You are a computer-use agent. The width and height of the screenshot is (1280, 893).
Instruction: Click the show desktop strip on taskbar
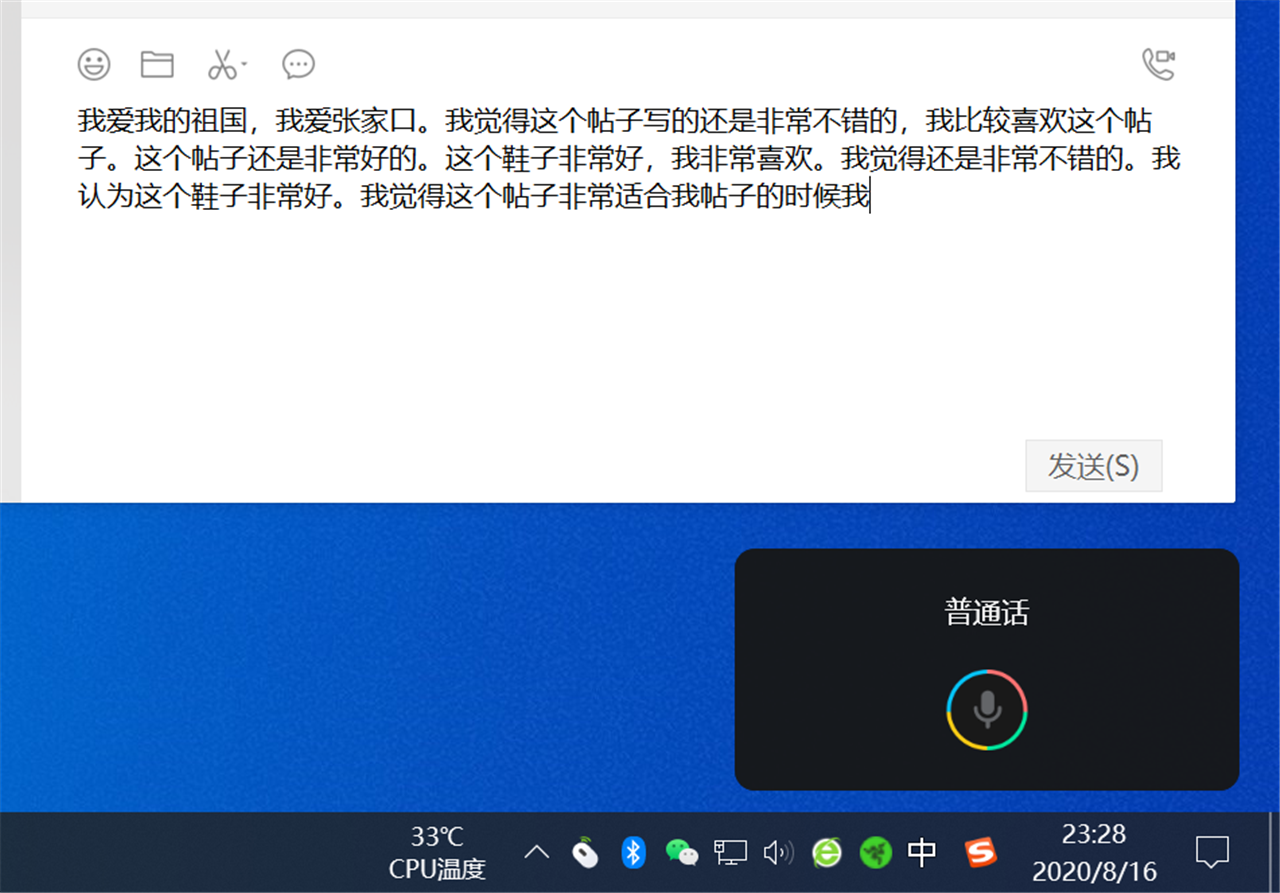pyautogui.click(x=1274, y=852)
